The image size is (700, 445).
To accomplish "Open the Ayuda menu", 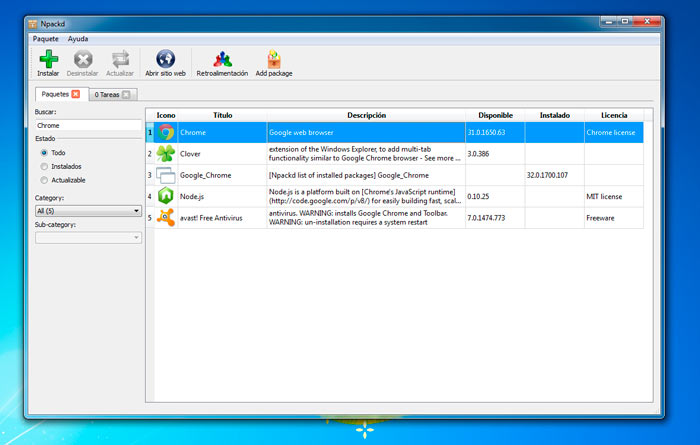I will 78,39.
